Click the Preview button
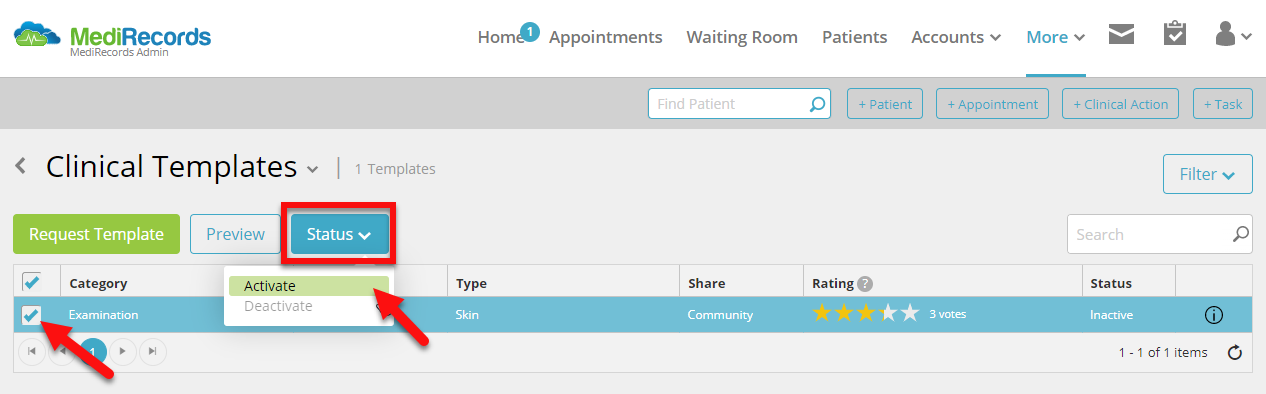 coord(235,234)
